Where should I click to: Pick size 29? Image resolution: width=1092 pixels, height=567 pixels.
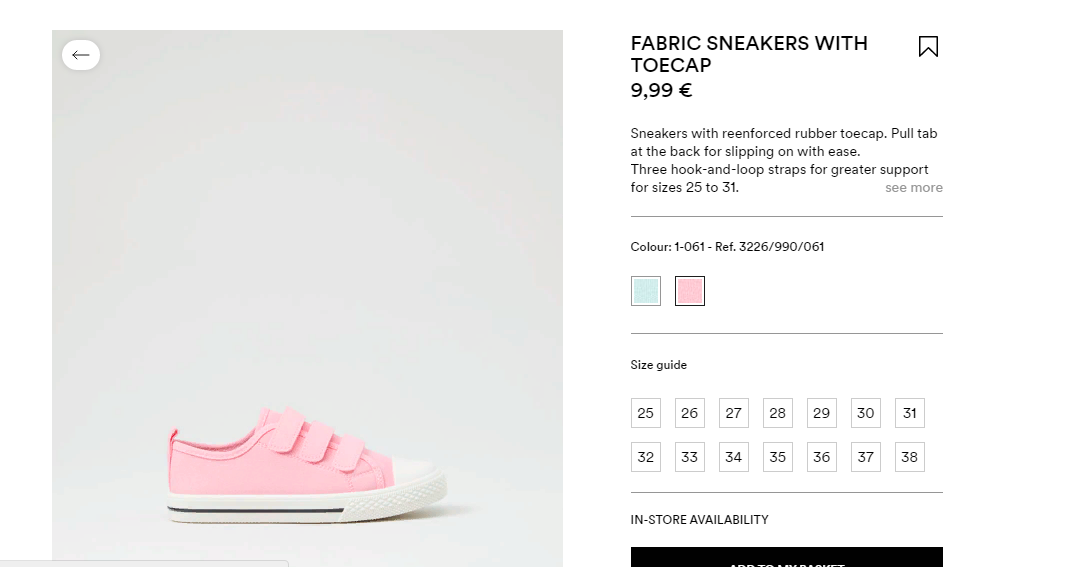pyautogui.click(x=822, y=413)
